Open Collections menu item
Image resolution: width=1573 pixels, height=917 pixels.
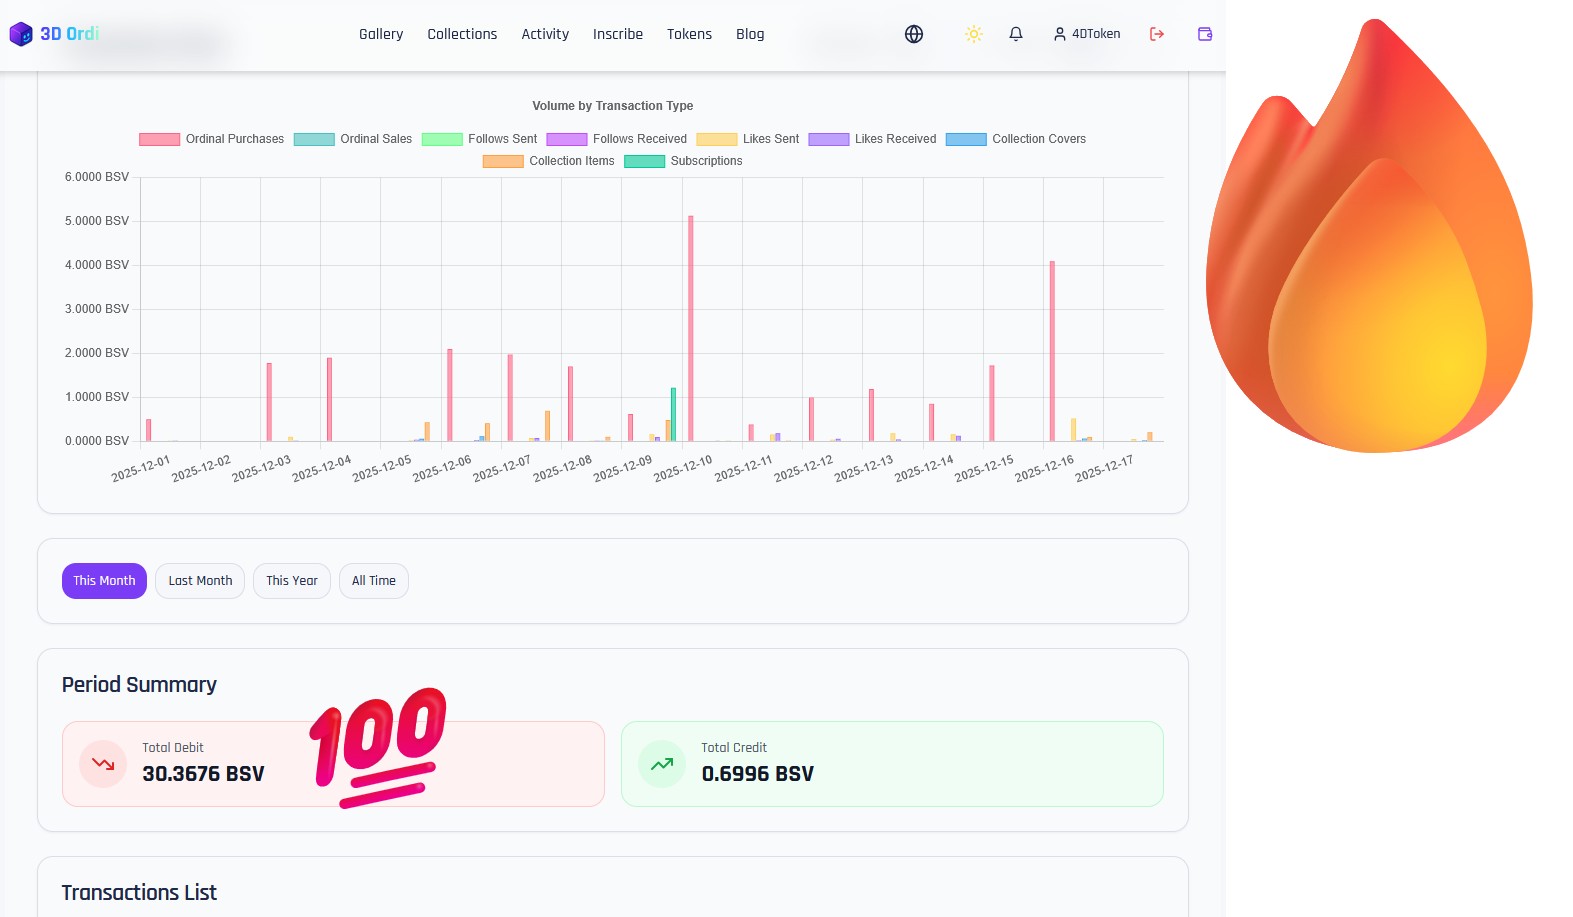462,34
